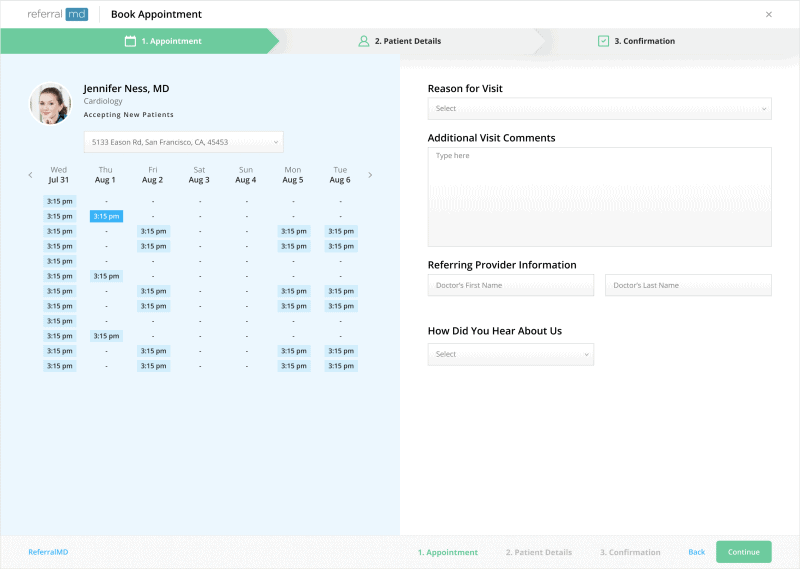Select first 3:15 pm slot on Tue Aug 6

click(x=341, y=231)
